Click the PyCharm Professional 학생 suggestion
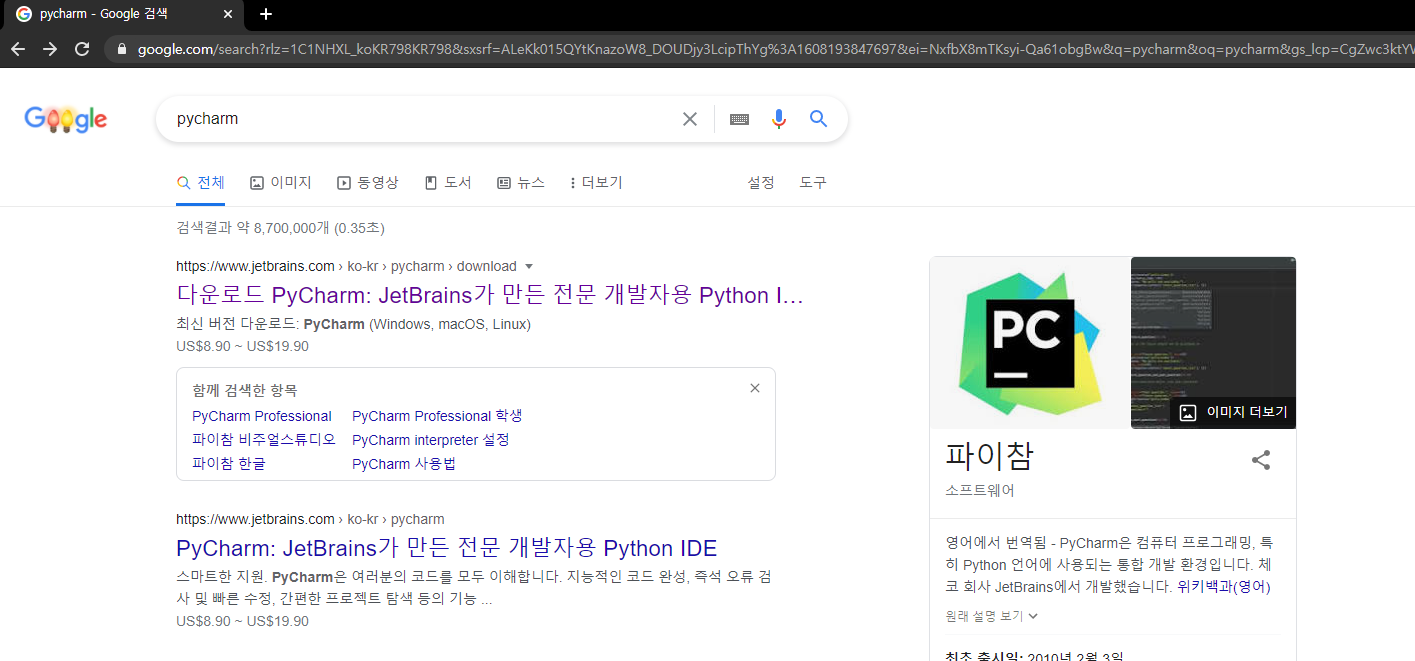The image size is (1415, 661). [437, 416]
